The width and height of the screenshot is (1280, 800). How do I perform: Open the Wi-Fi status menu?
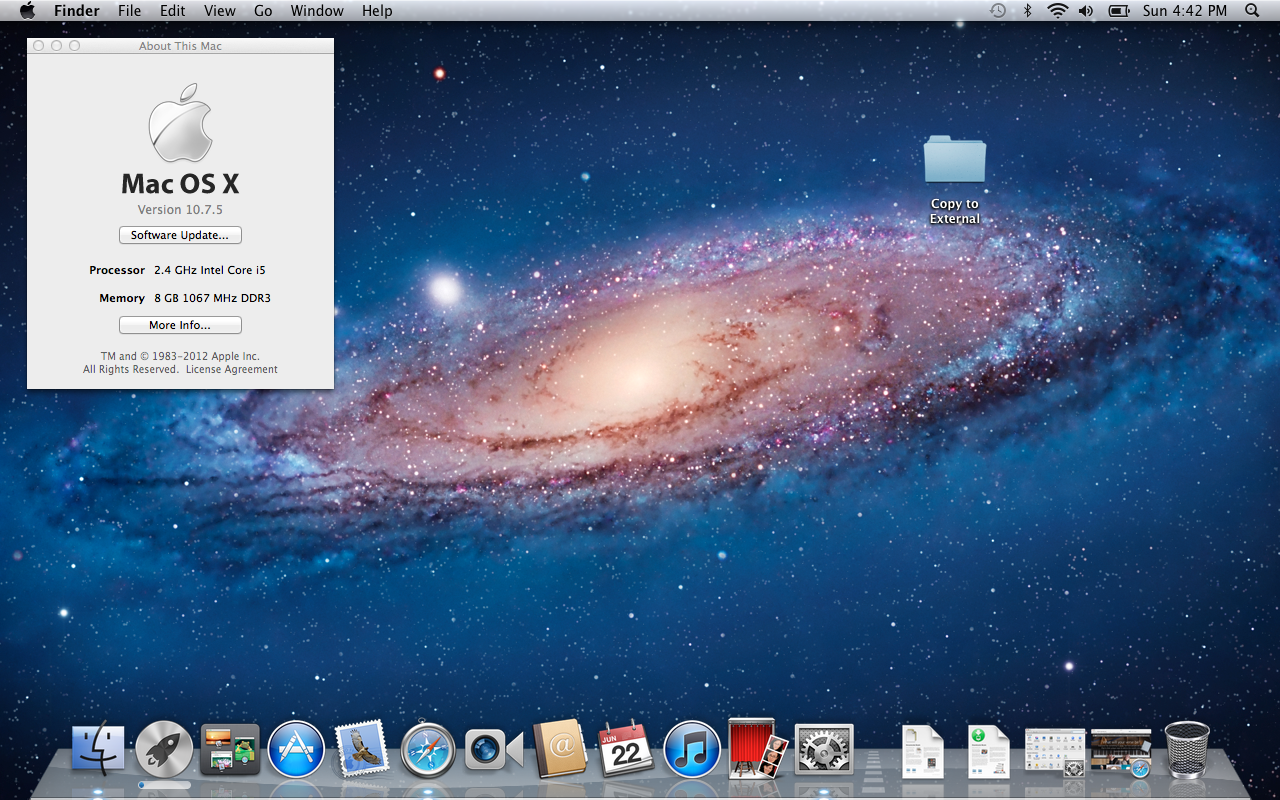[1057, 11]
